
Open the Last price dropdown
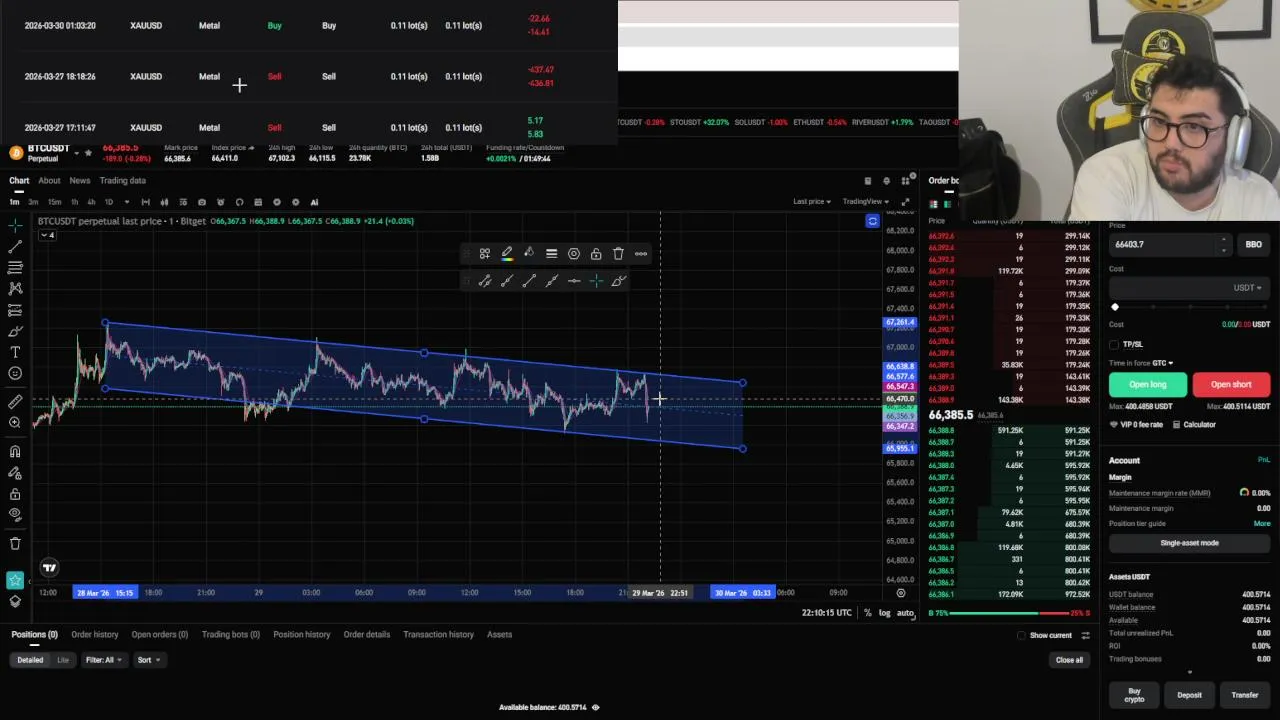click(811, 202)
